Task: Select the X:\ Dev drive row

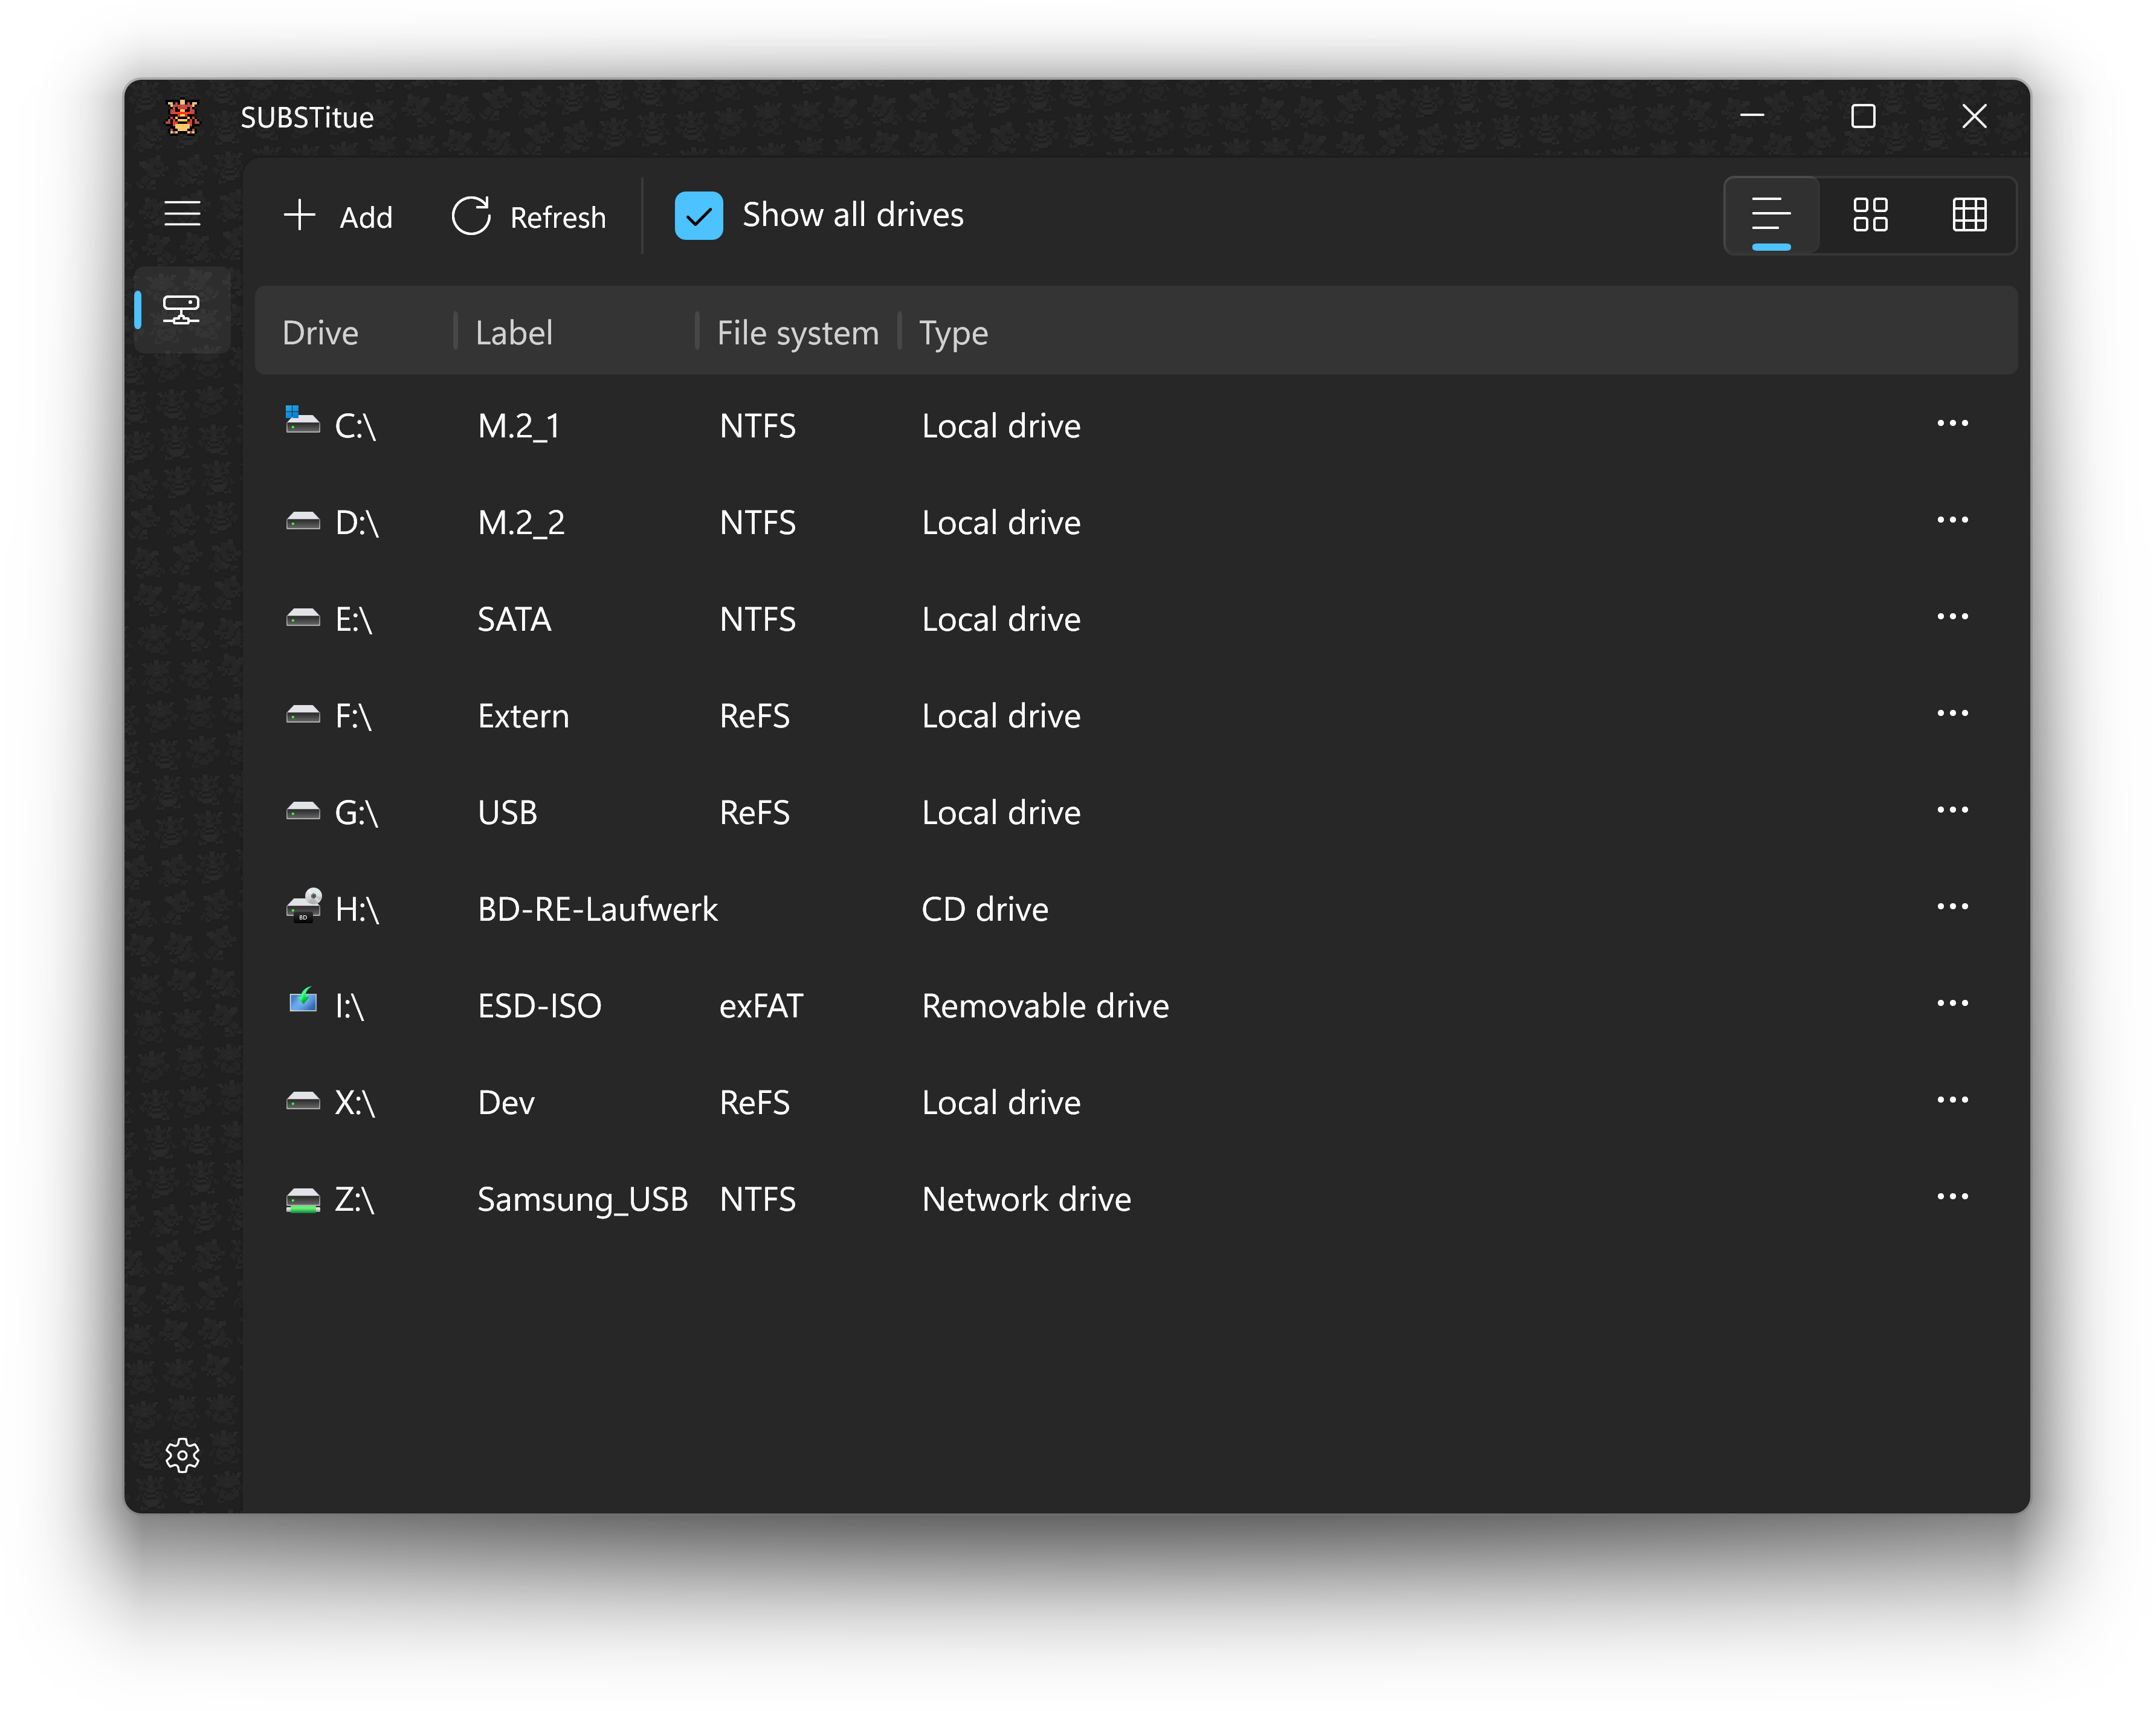Action: (x=1000, y=1102)
